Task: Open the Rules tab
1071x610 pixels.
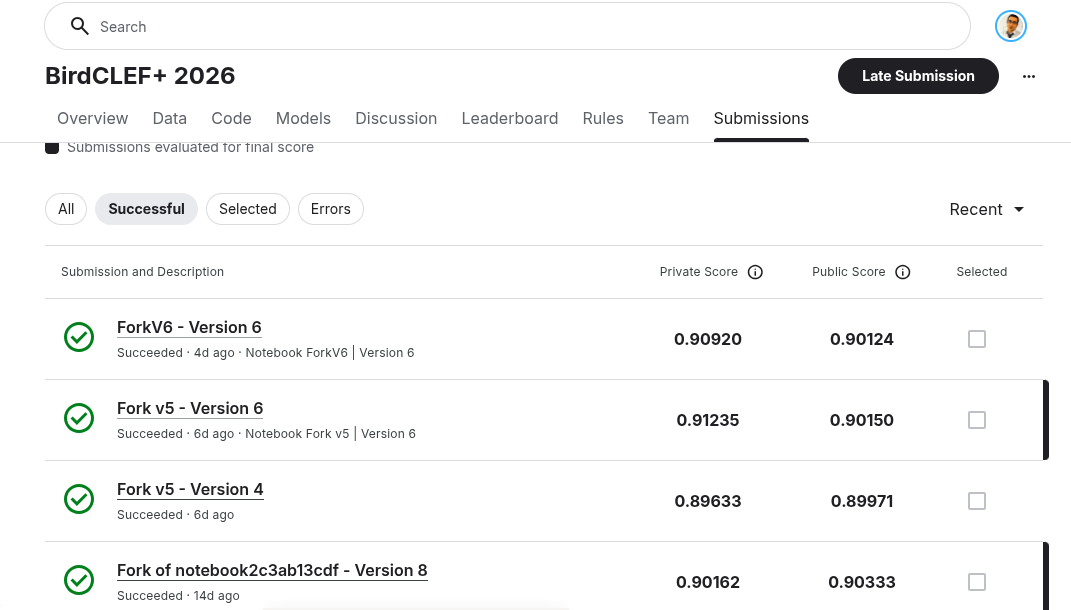Action: pyautogui.click(x=603, y=118)
